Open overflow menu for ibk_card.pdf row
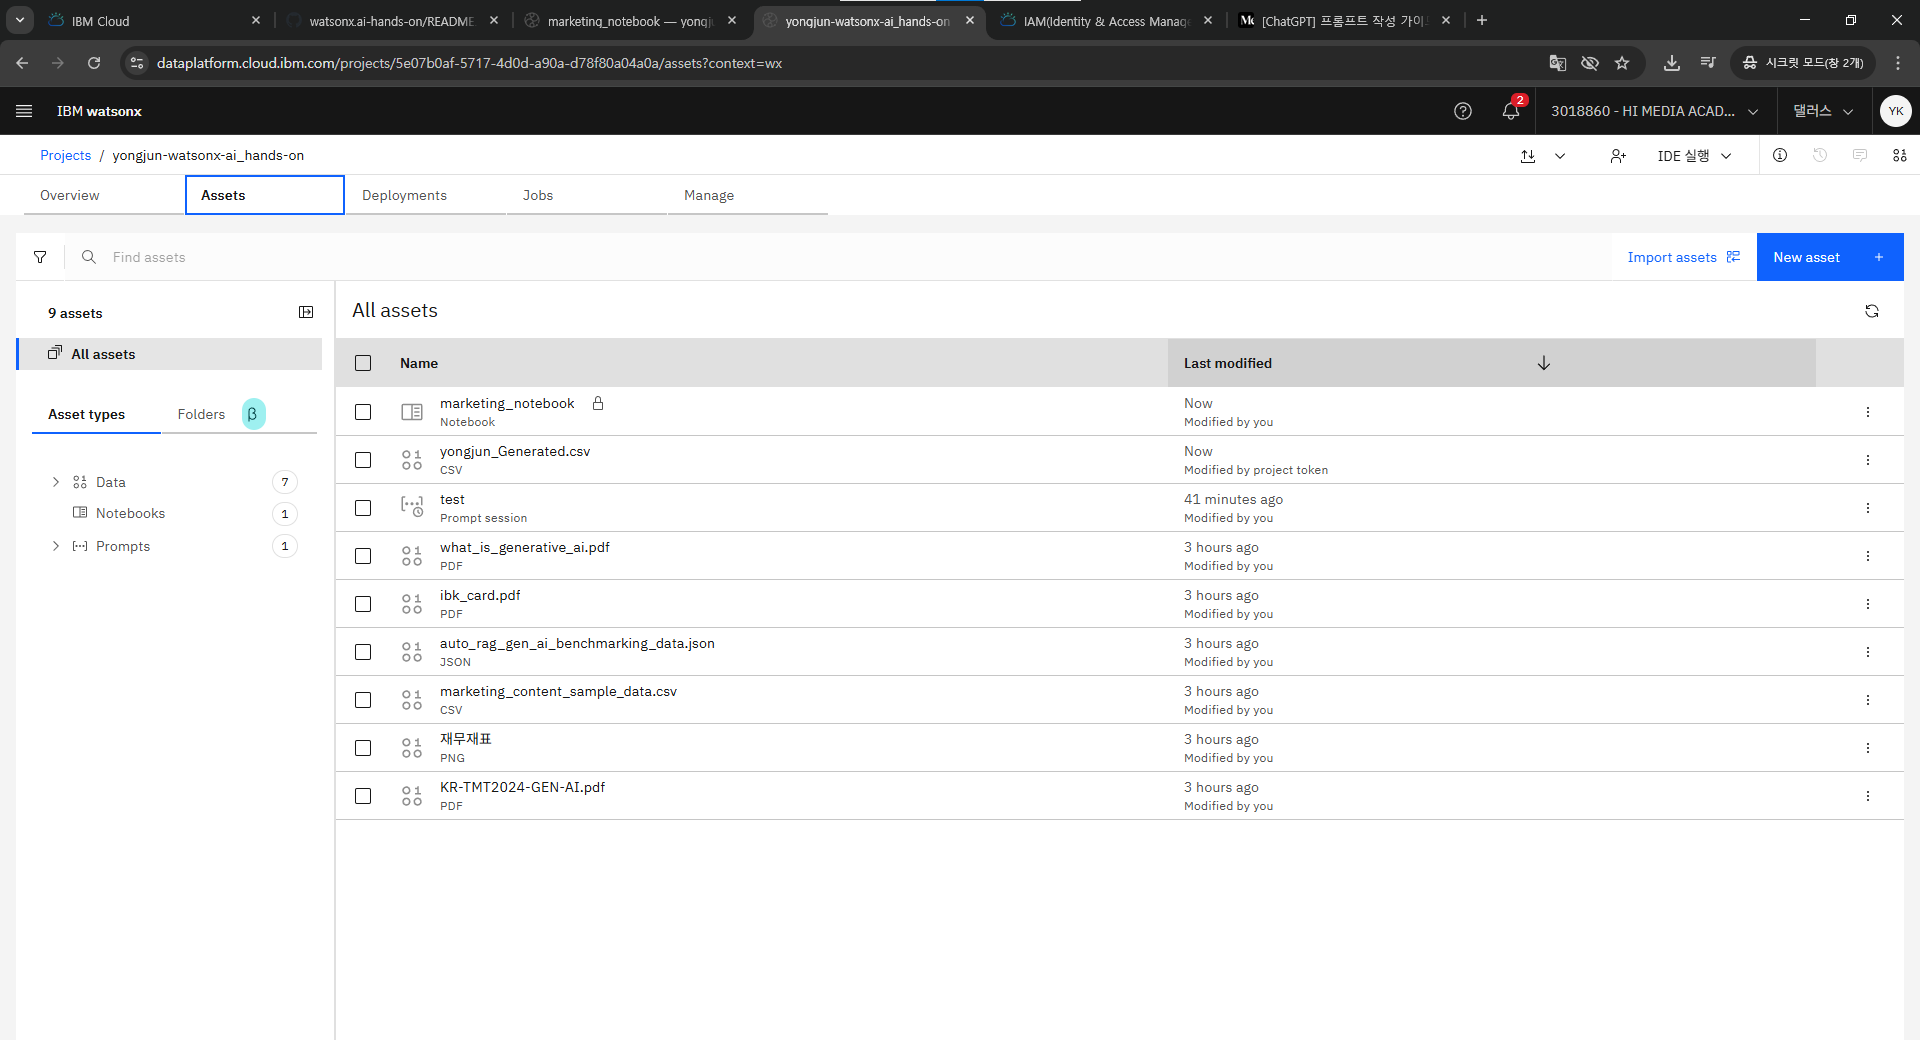The image size is (1920, 1040). pyautogui.click(x=1868, y=604)
